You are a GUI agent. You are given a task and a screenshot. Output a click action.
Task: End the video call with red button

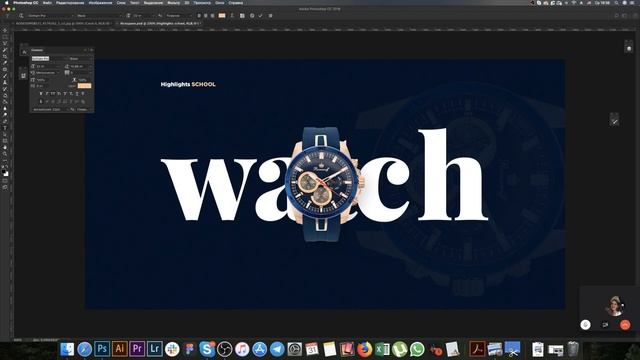[x=625, y=325]
